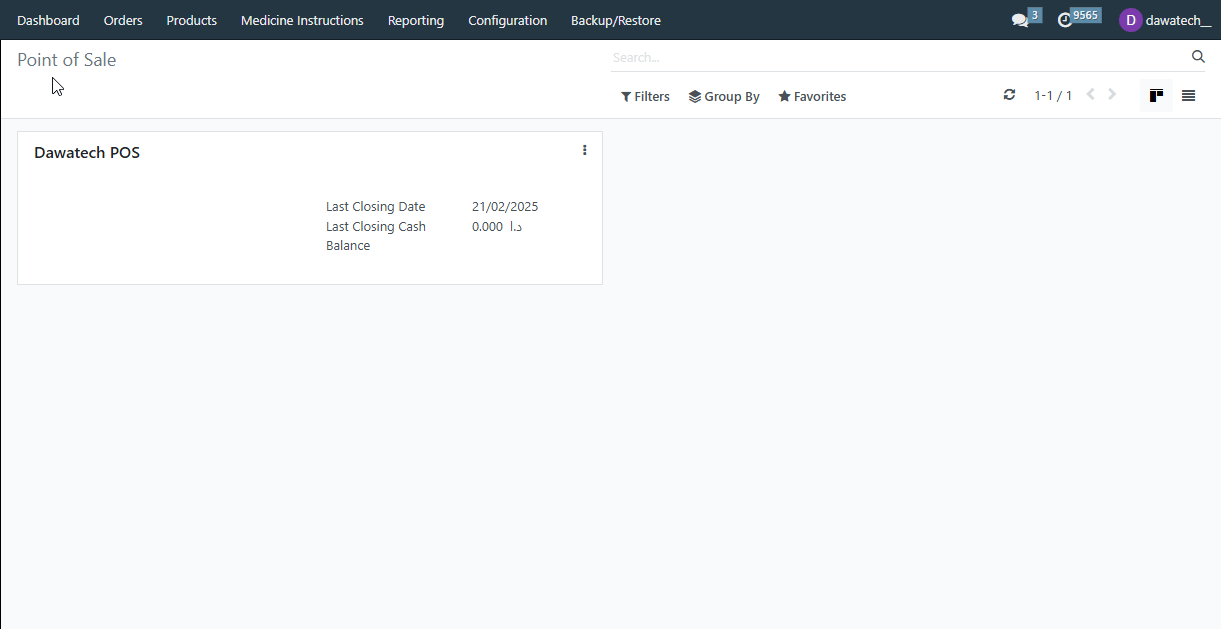Viewport: 1221px width, 629px height.
Task: Click the 21/02/2025 closing date value
Action: click(x=505, y=207)
